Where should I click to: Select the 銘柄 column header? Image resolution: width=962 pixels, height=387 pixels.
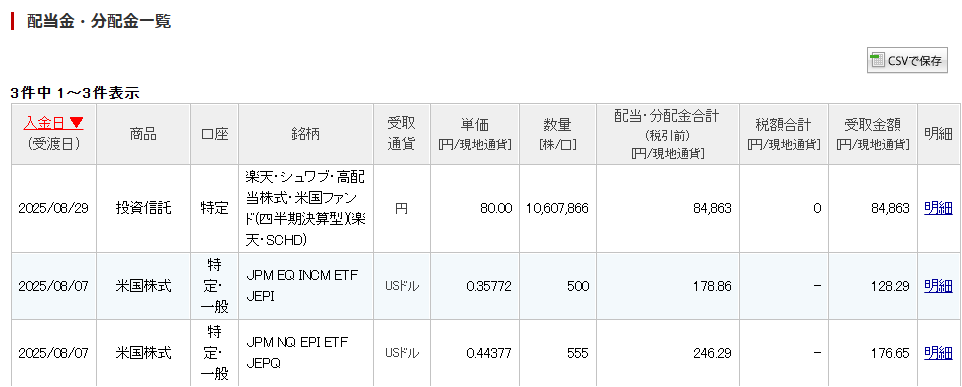(x=306, y=134)
